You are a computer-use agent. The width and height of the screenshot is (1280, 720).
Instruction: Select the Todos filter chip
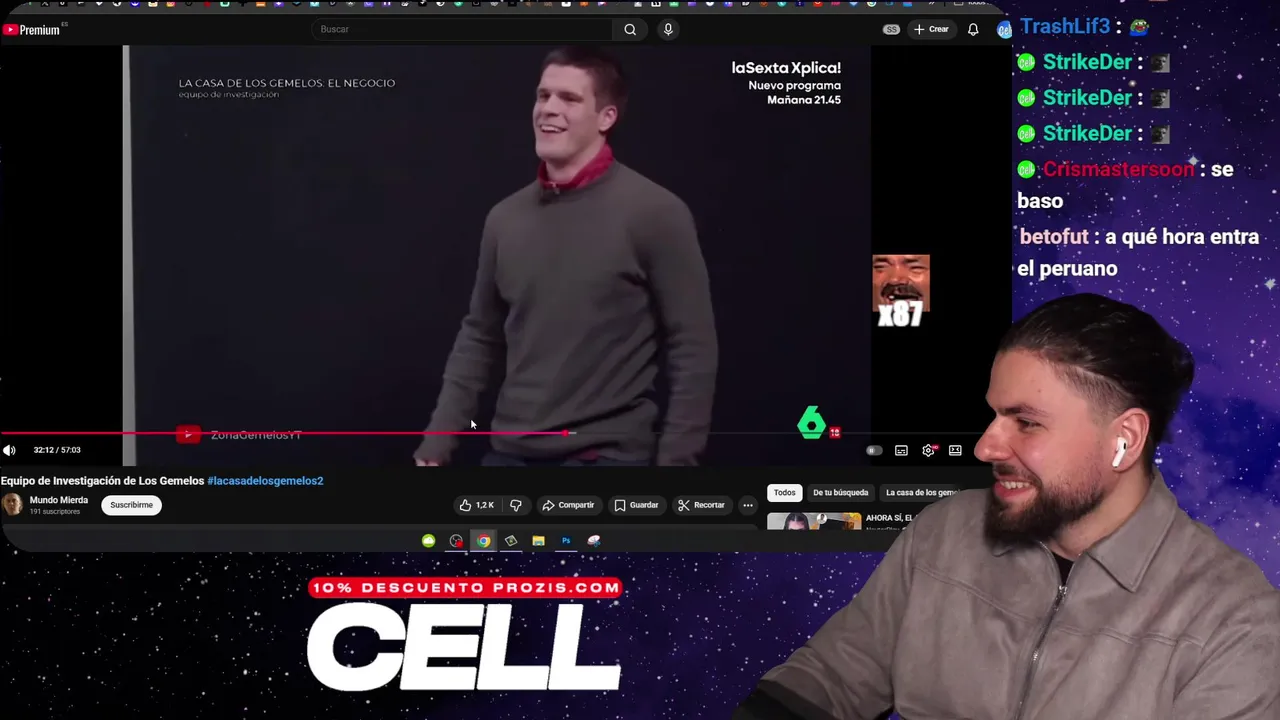coord(784,493)
